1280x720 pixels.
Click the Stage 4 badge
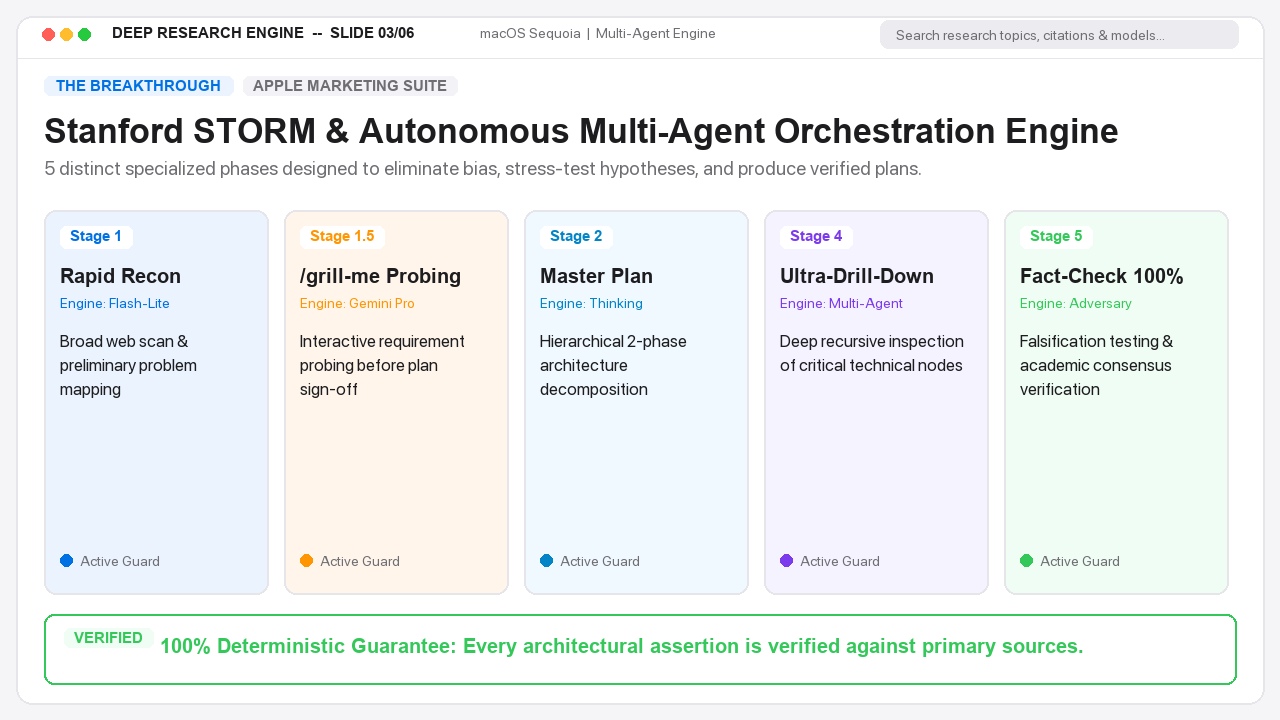click(x=816, y=237)
